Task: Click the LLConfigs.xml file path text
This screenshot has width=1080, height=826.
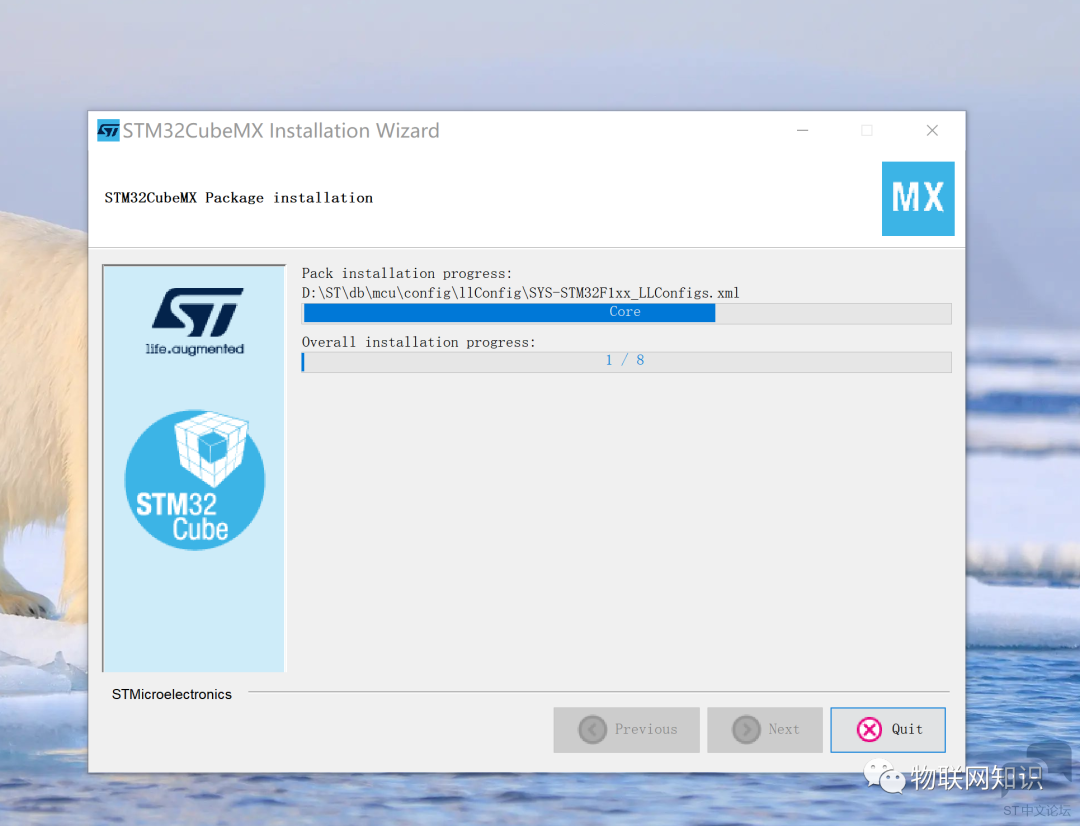Action: point(520,293)
